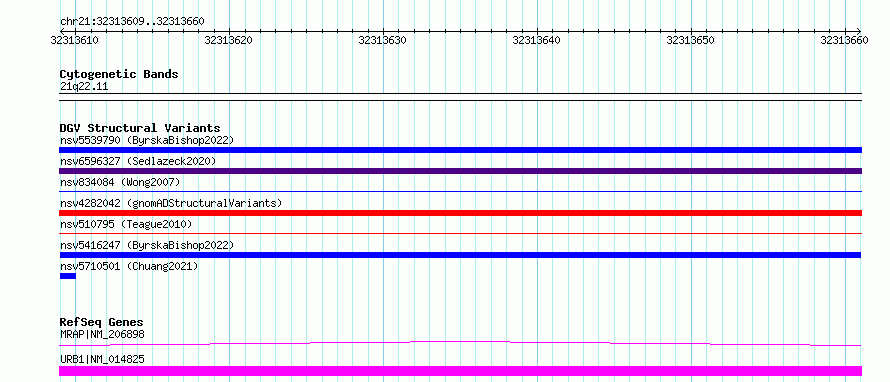The image size is (890, 382).
Task: Click the nsv834084 thin blue line
Action: coord(460,192)
